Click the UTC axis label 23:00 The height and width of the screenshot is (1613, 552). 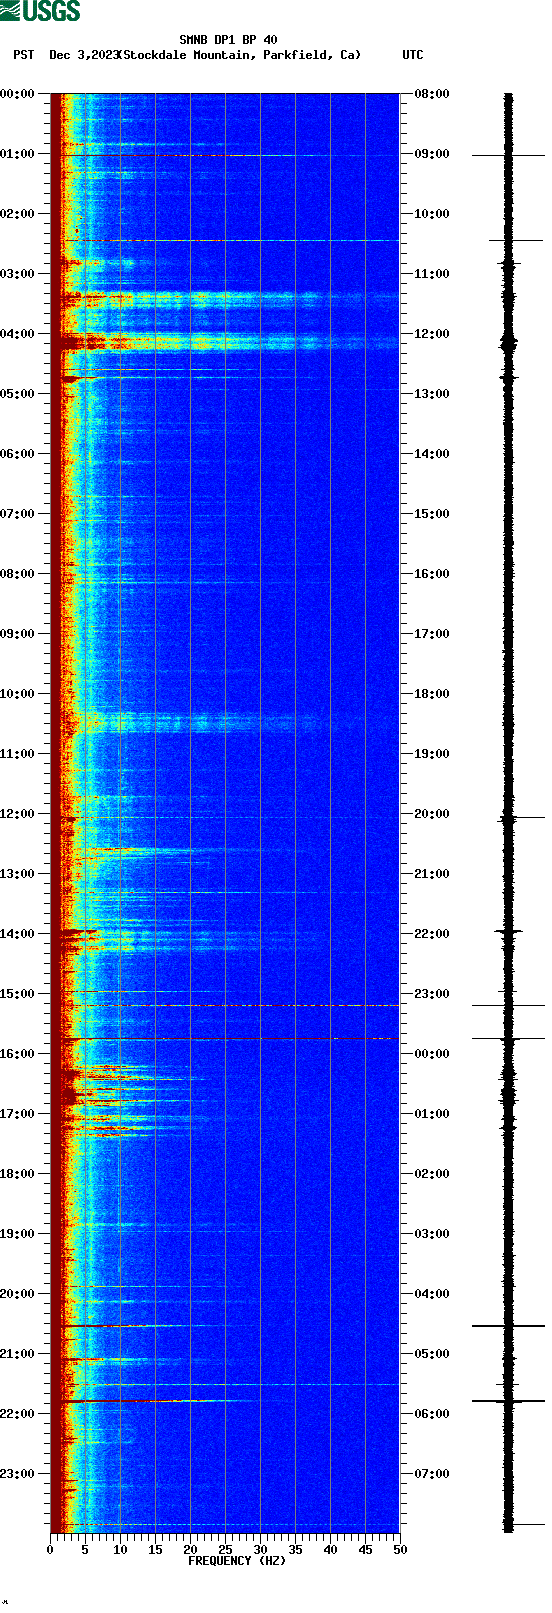(x=431, y=994)
